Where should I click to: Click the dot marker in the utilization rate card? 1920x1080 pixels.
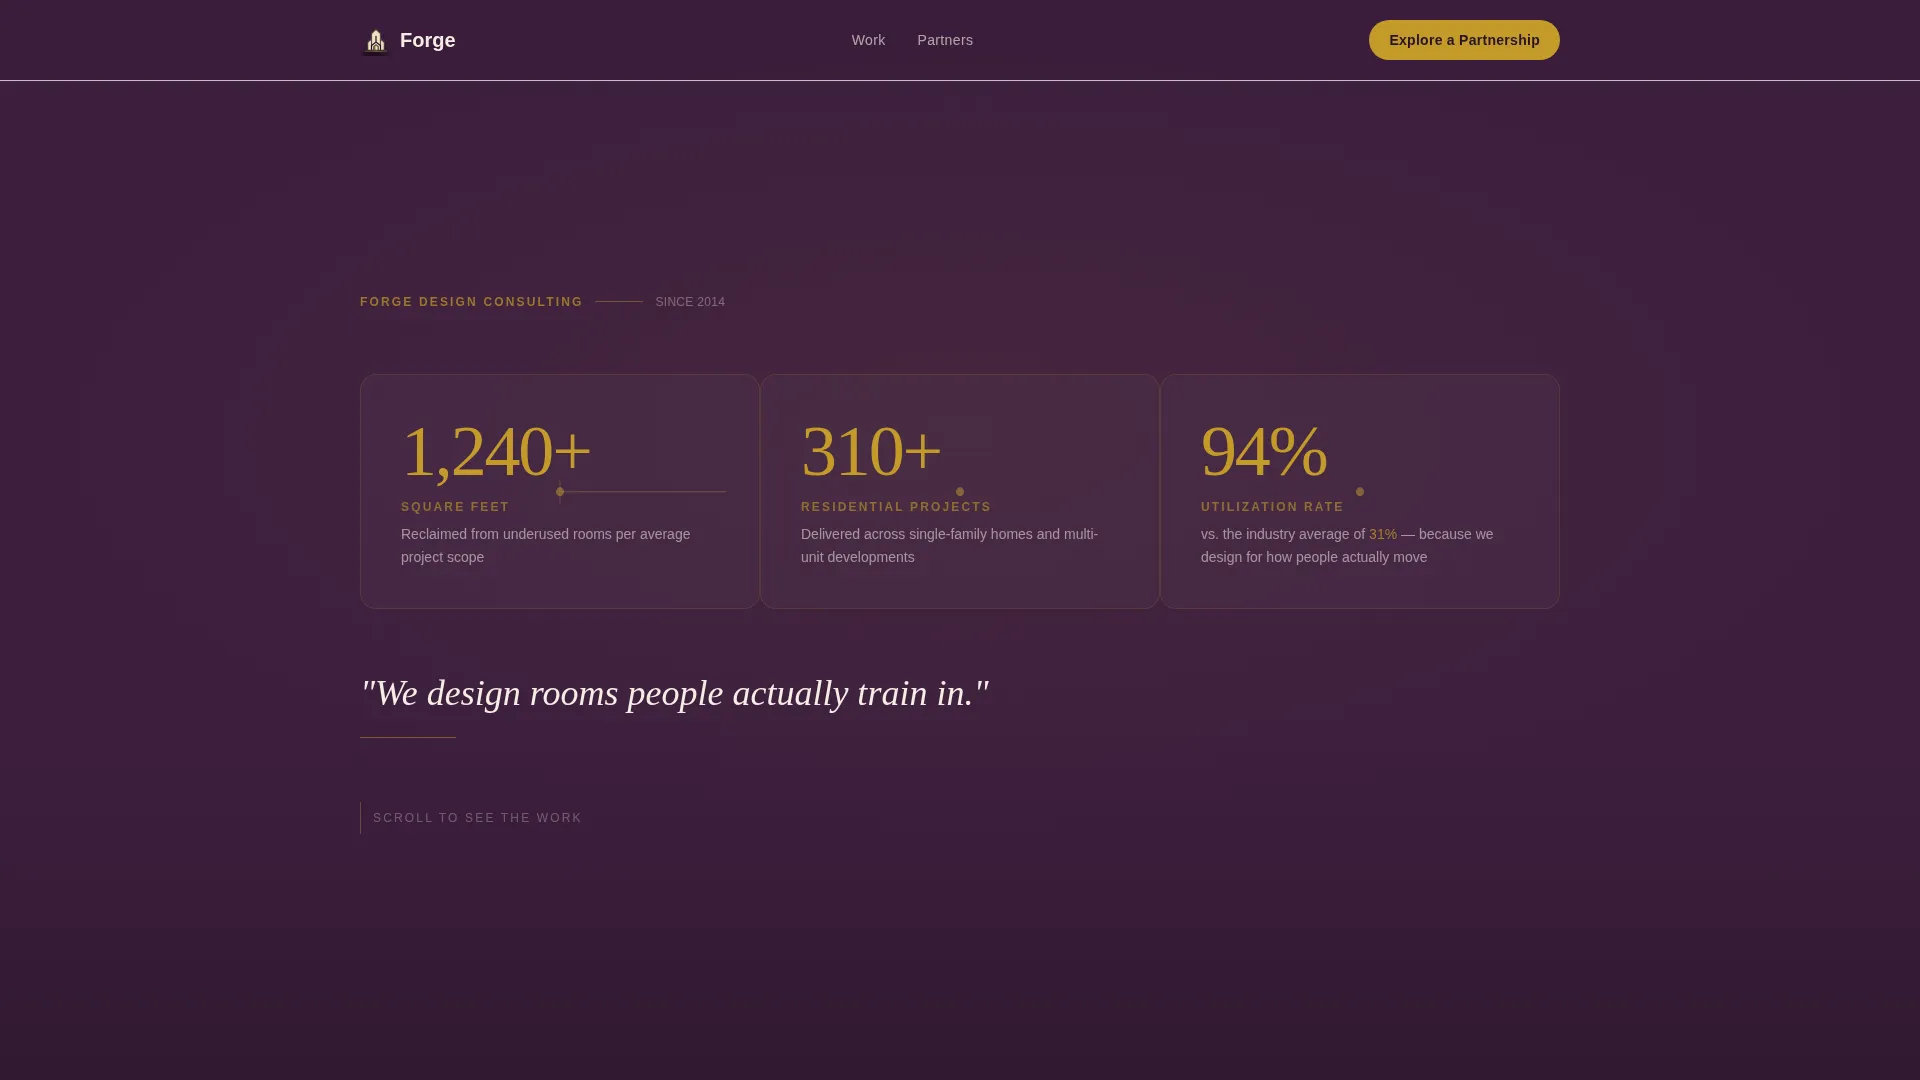click(1360, 492)
